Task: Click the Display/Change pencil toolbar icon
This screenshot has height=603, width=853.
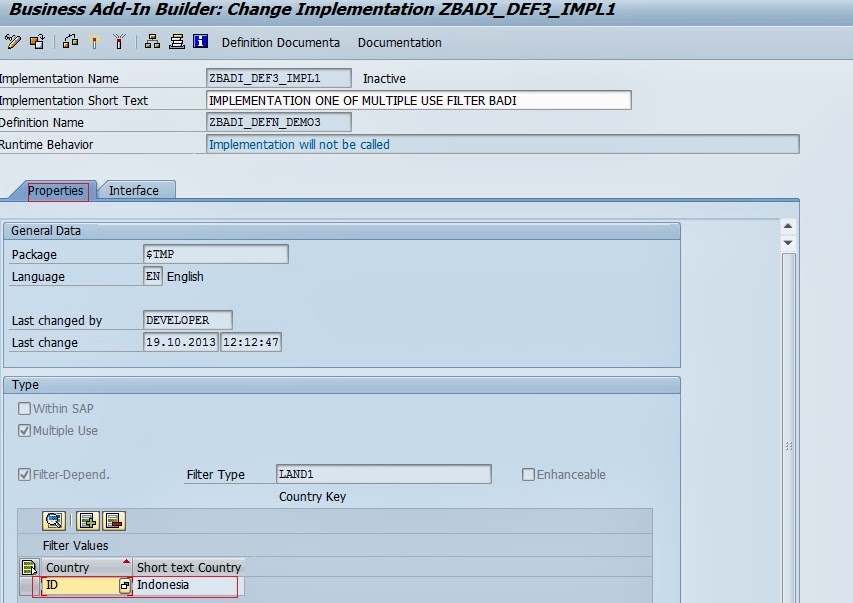Action: coord(13,42)
